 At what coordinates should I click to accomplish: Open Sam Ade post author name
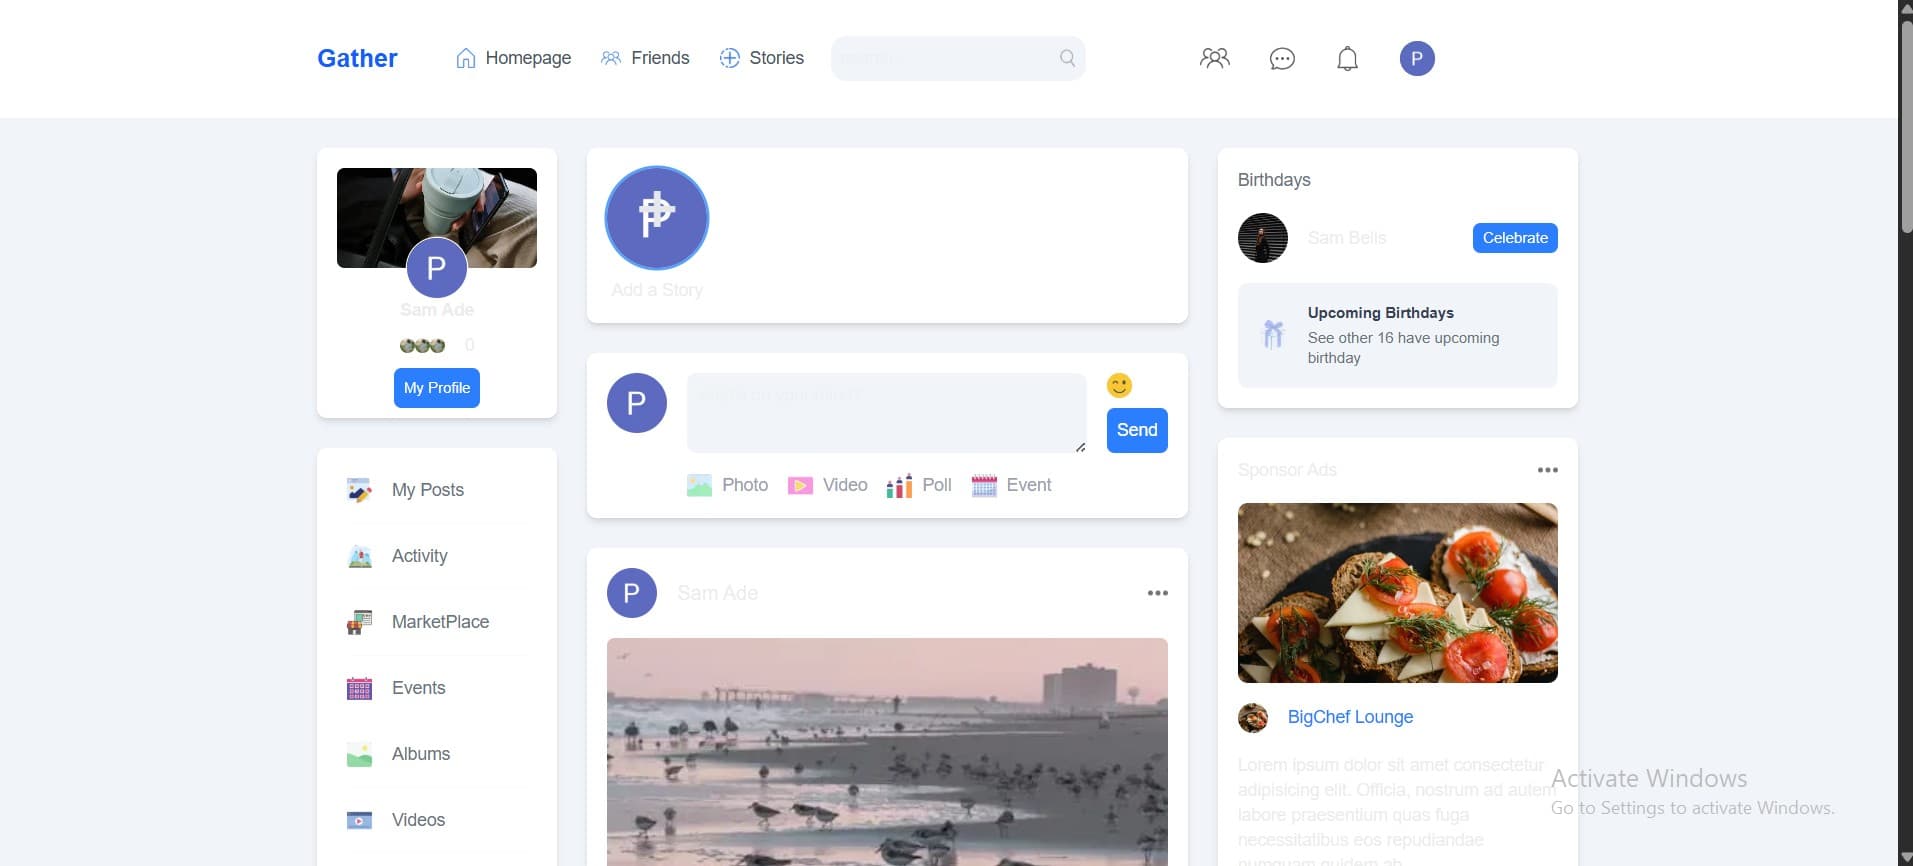[717, 593]
